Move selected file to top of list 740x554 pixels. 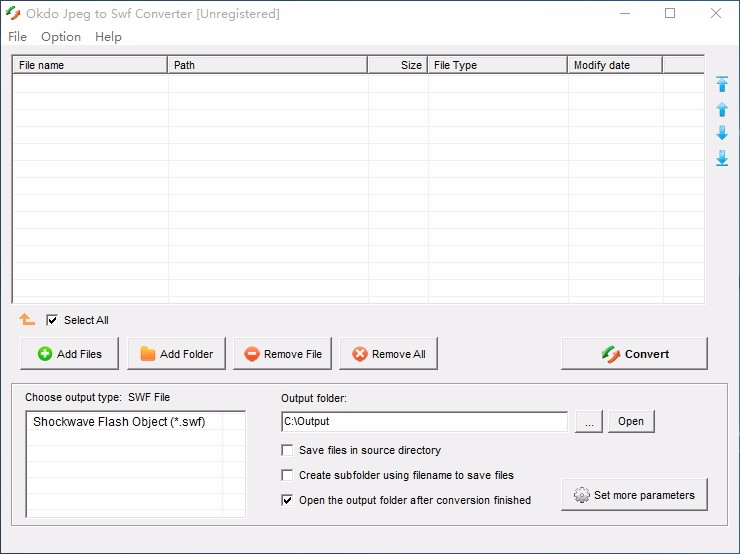tap(722, 84)
